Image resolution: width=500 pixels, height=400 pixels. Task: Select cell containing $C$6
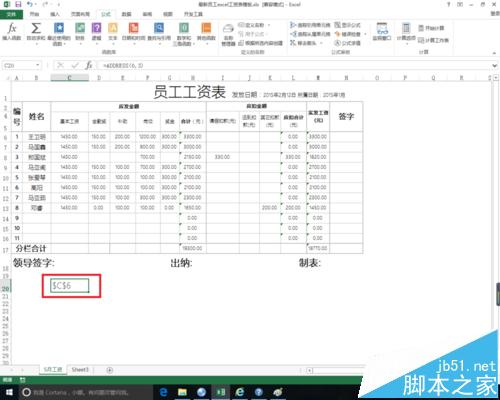70,286
